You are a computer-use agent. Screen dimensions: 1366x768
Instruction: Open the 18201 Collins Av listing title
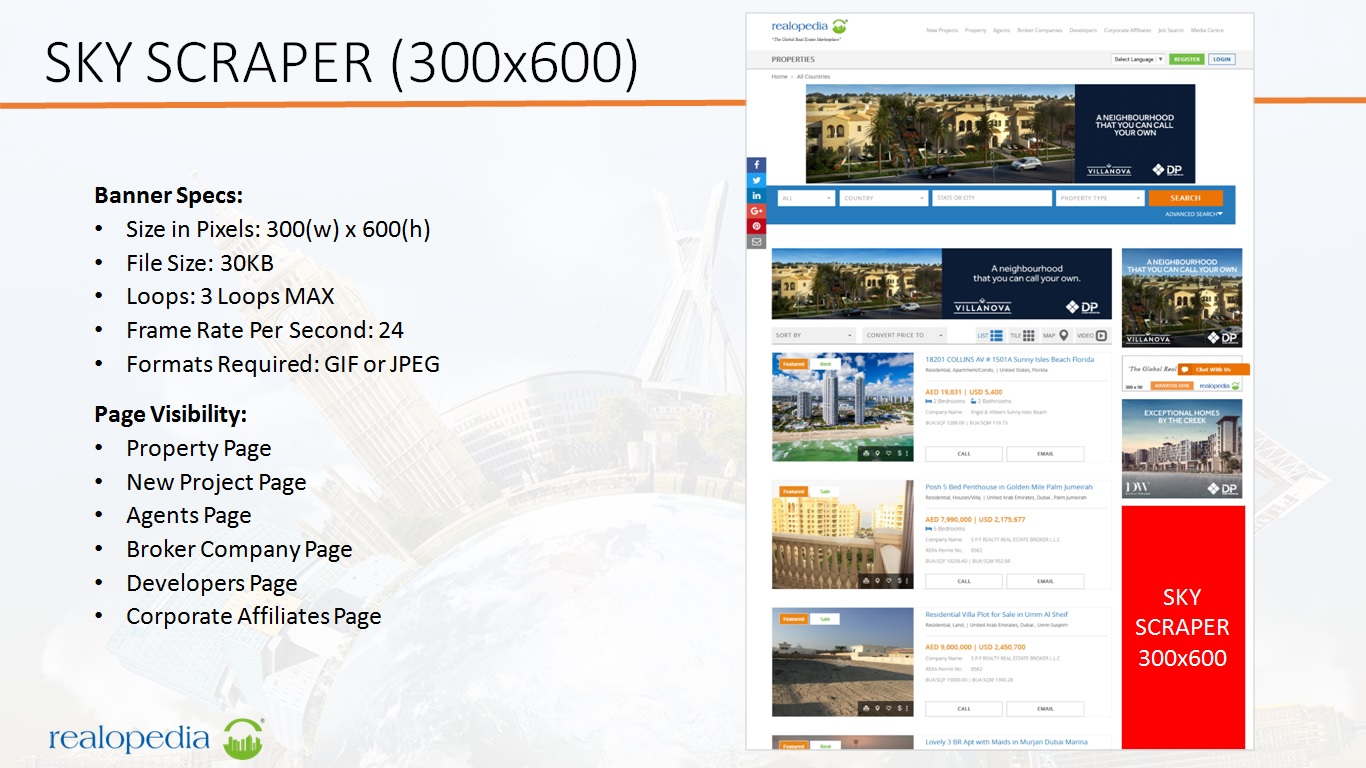click(1009, 359)
